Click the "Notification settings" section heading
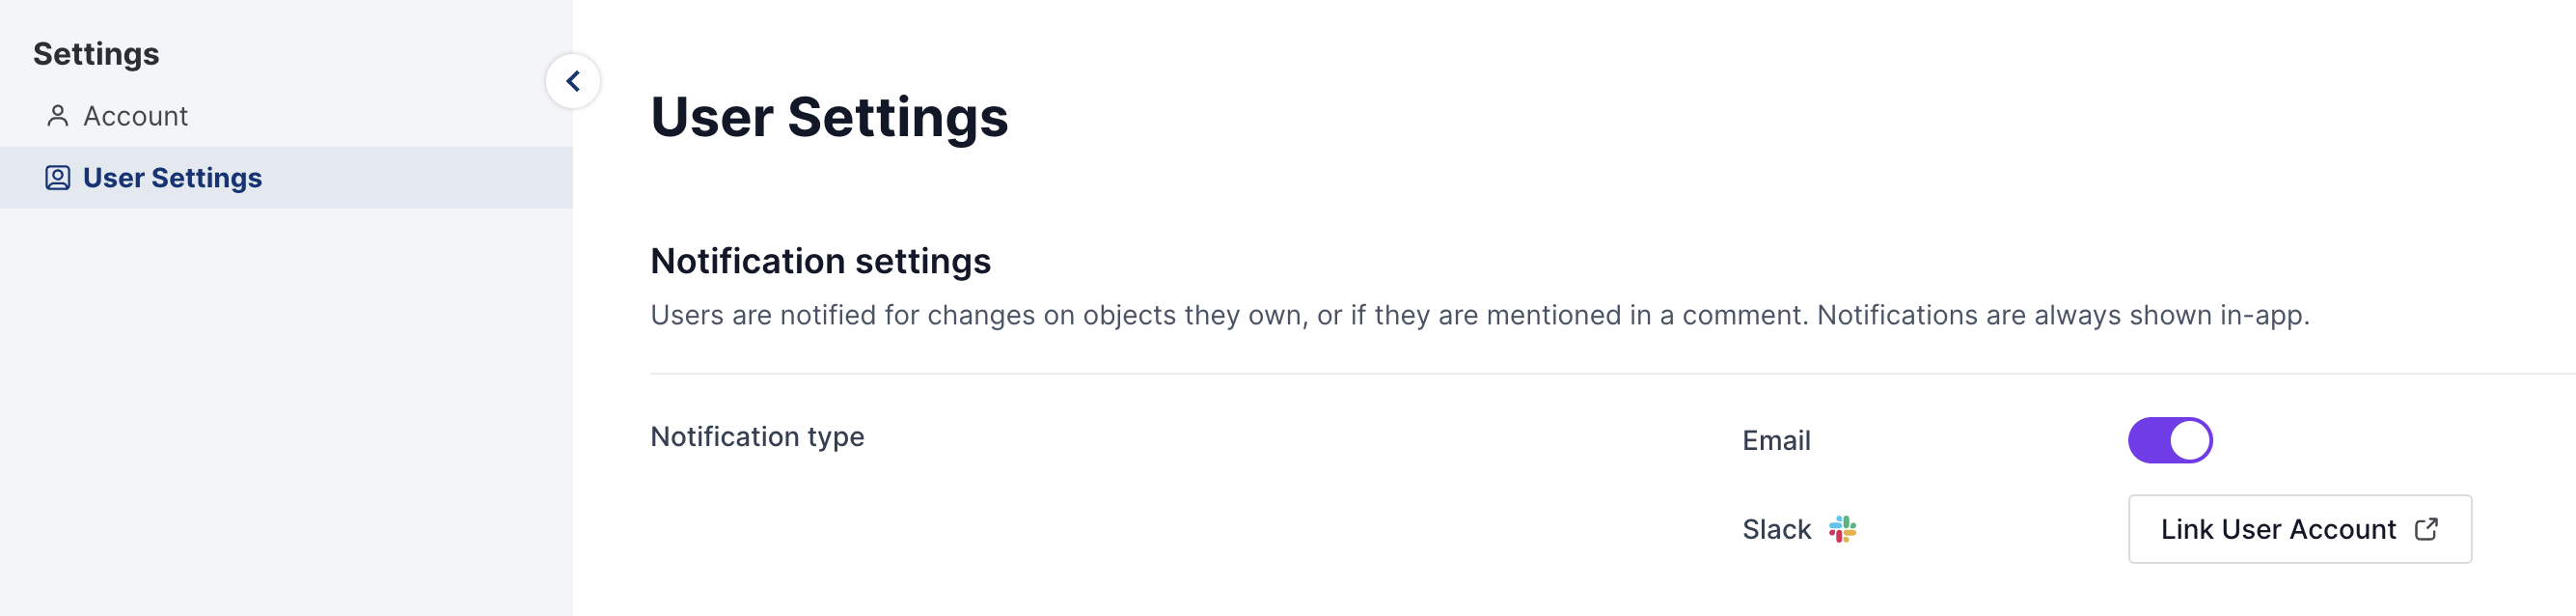This screenshot has height=616, width=2576. click(820, 261)
